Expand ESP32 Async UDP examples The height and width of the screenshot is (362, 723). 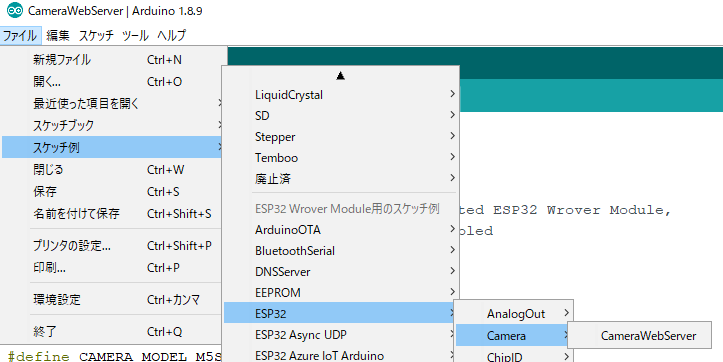click(340, 335)
